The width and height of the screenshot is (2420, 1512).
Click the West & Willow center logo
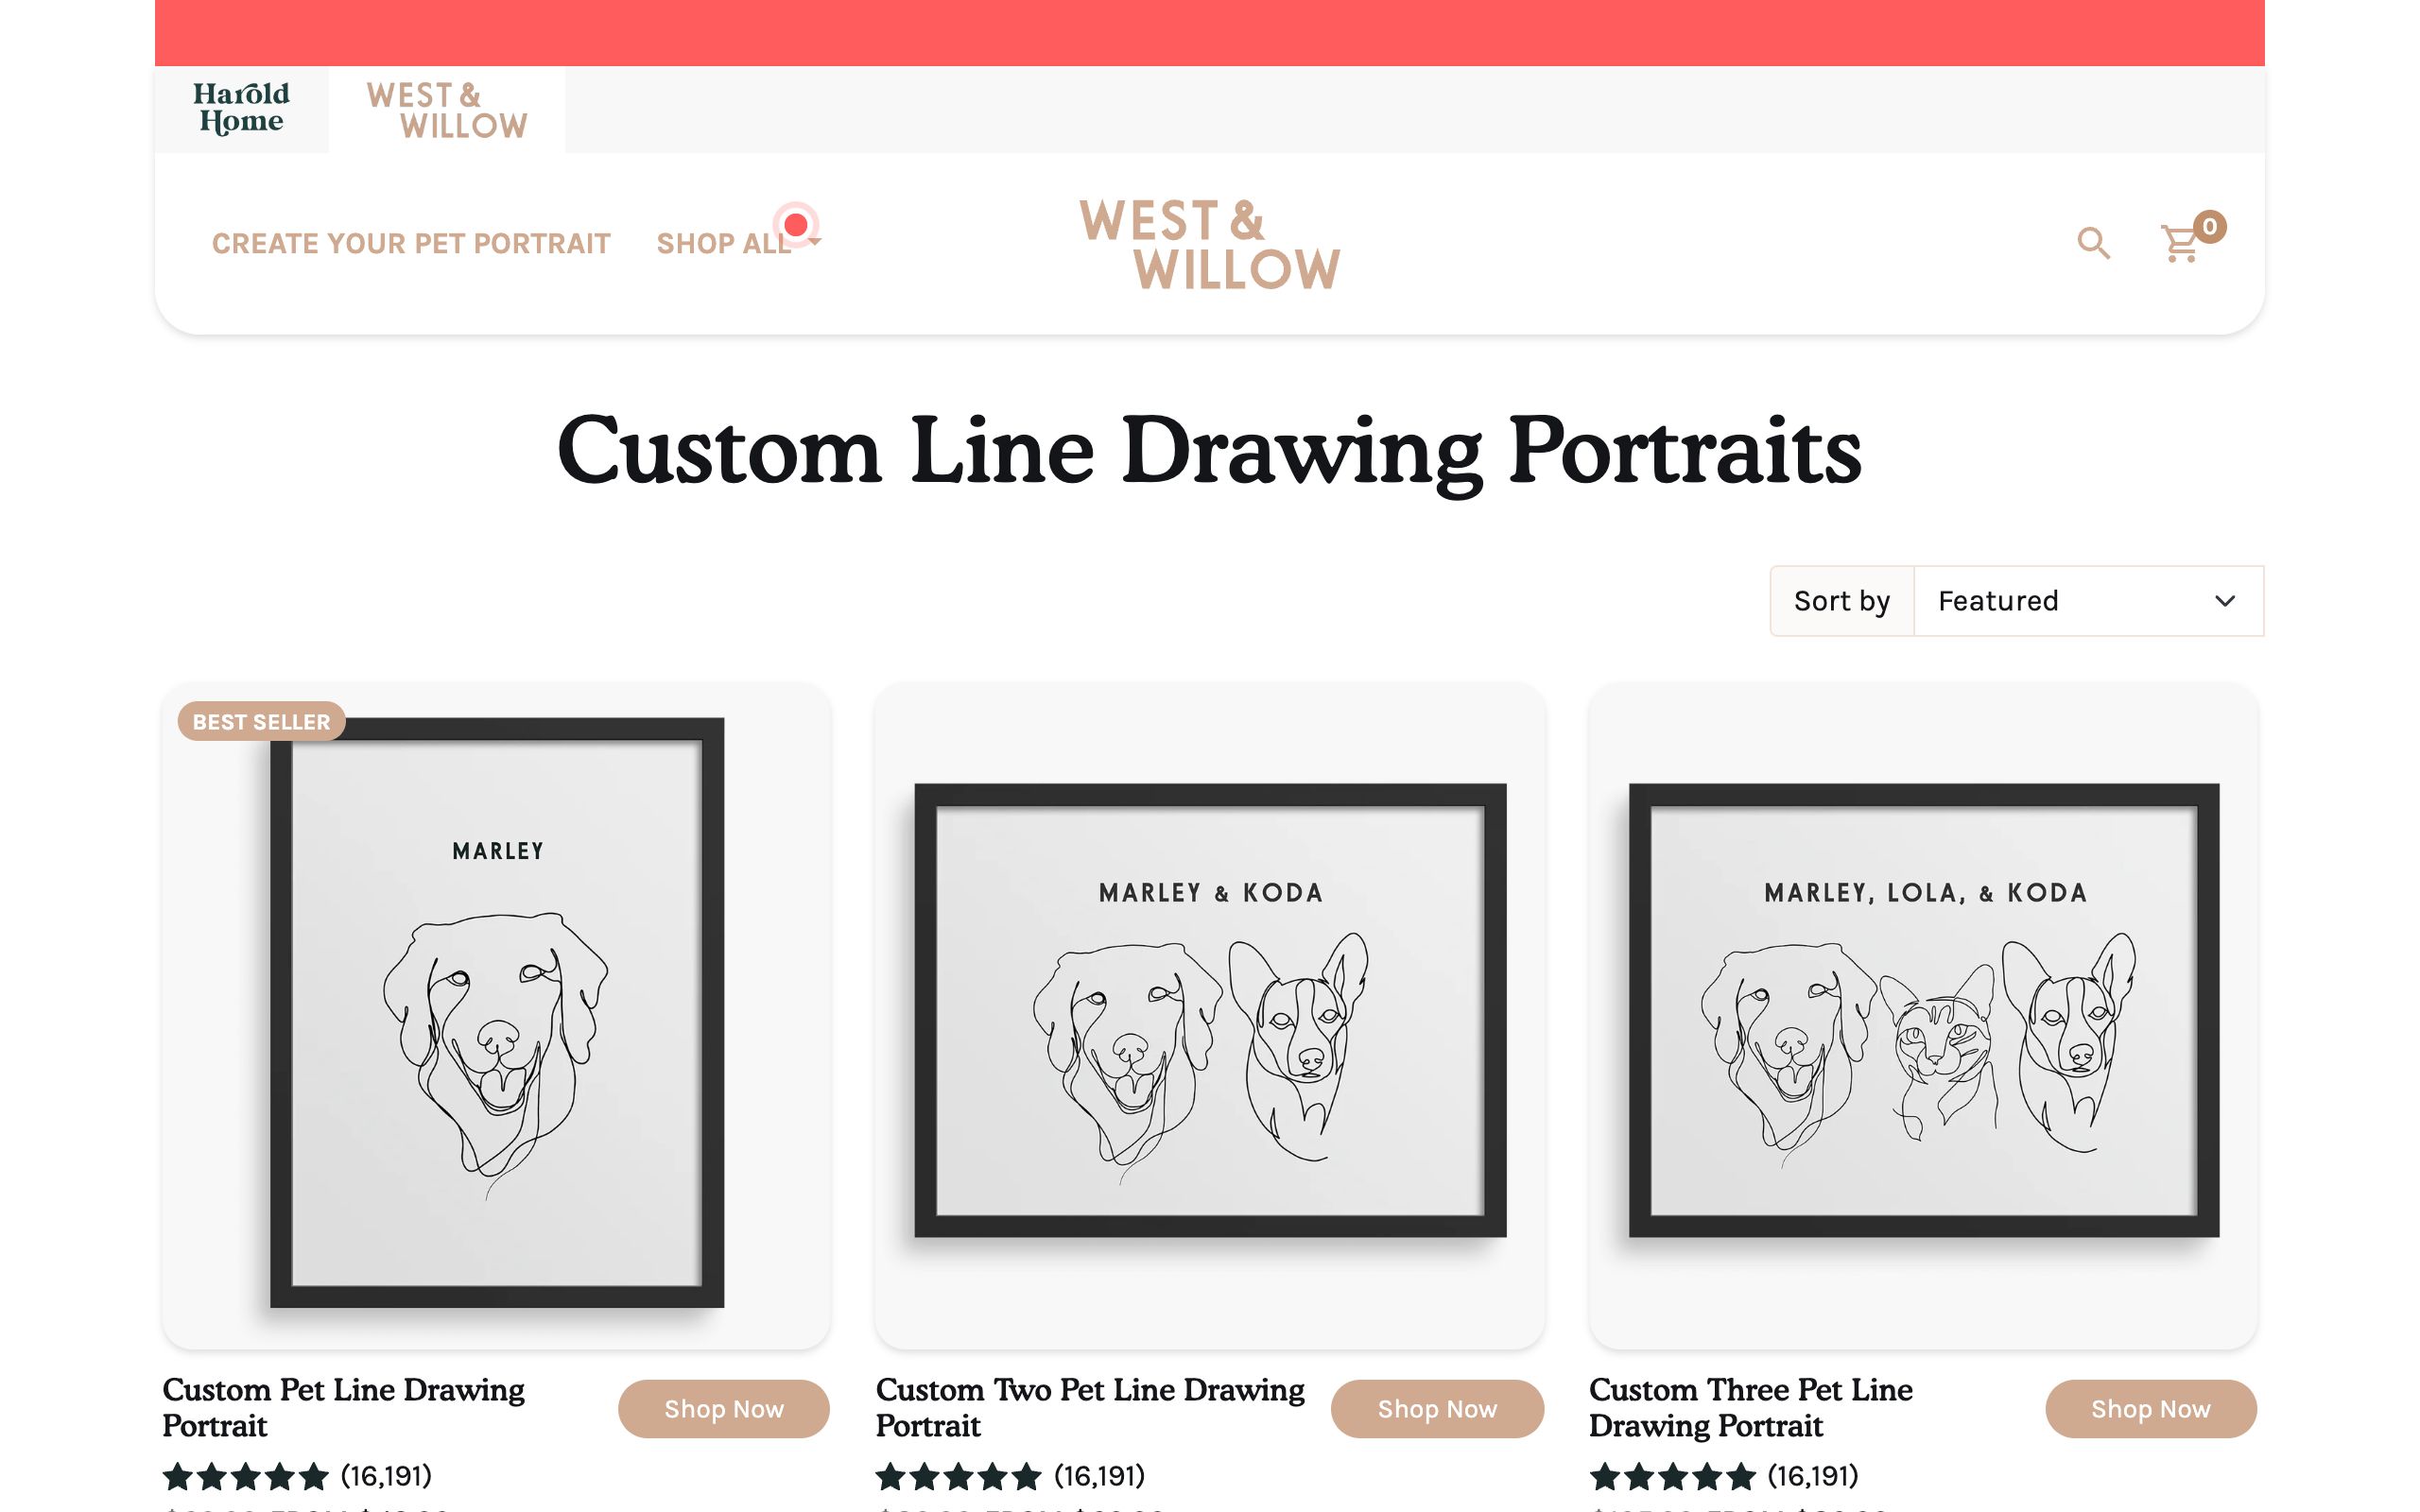[1209, 244]
